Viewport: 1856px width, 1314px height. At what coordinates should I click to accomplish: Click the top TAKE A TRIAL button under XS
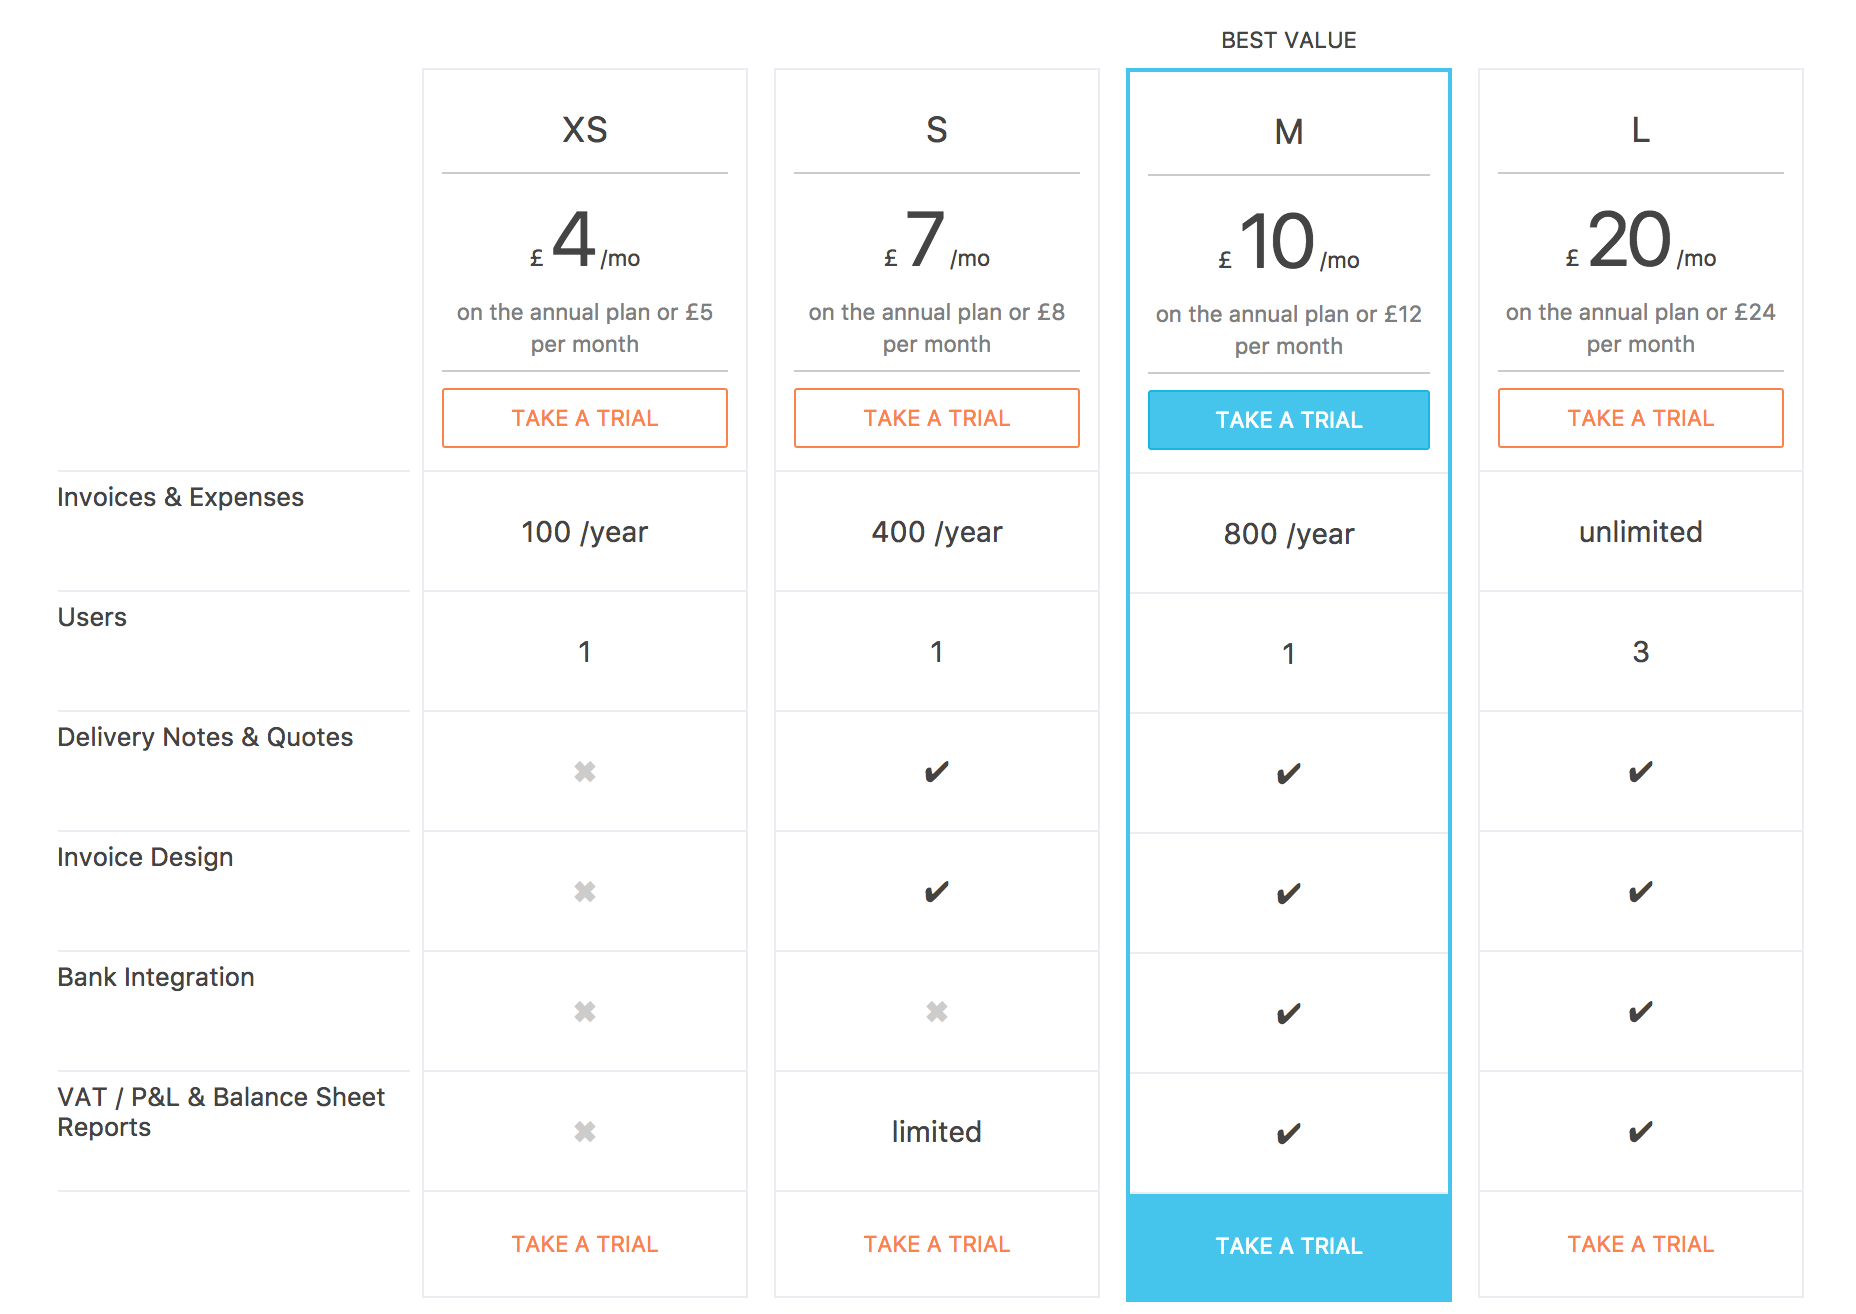pos(585,418)
